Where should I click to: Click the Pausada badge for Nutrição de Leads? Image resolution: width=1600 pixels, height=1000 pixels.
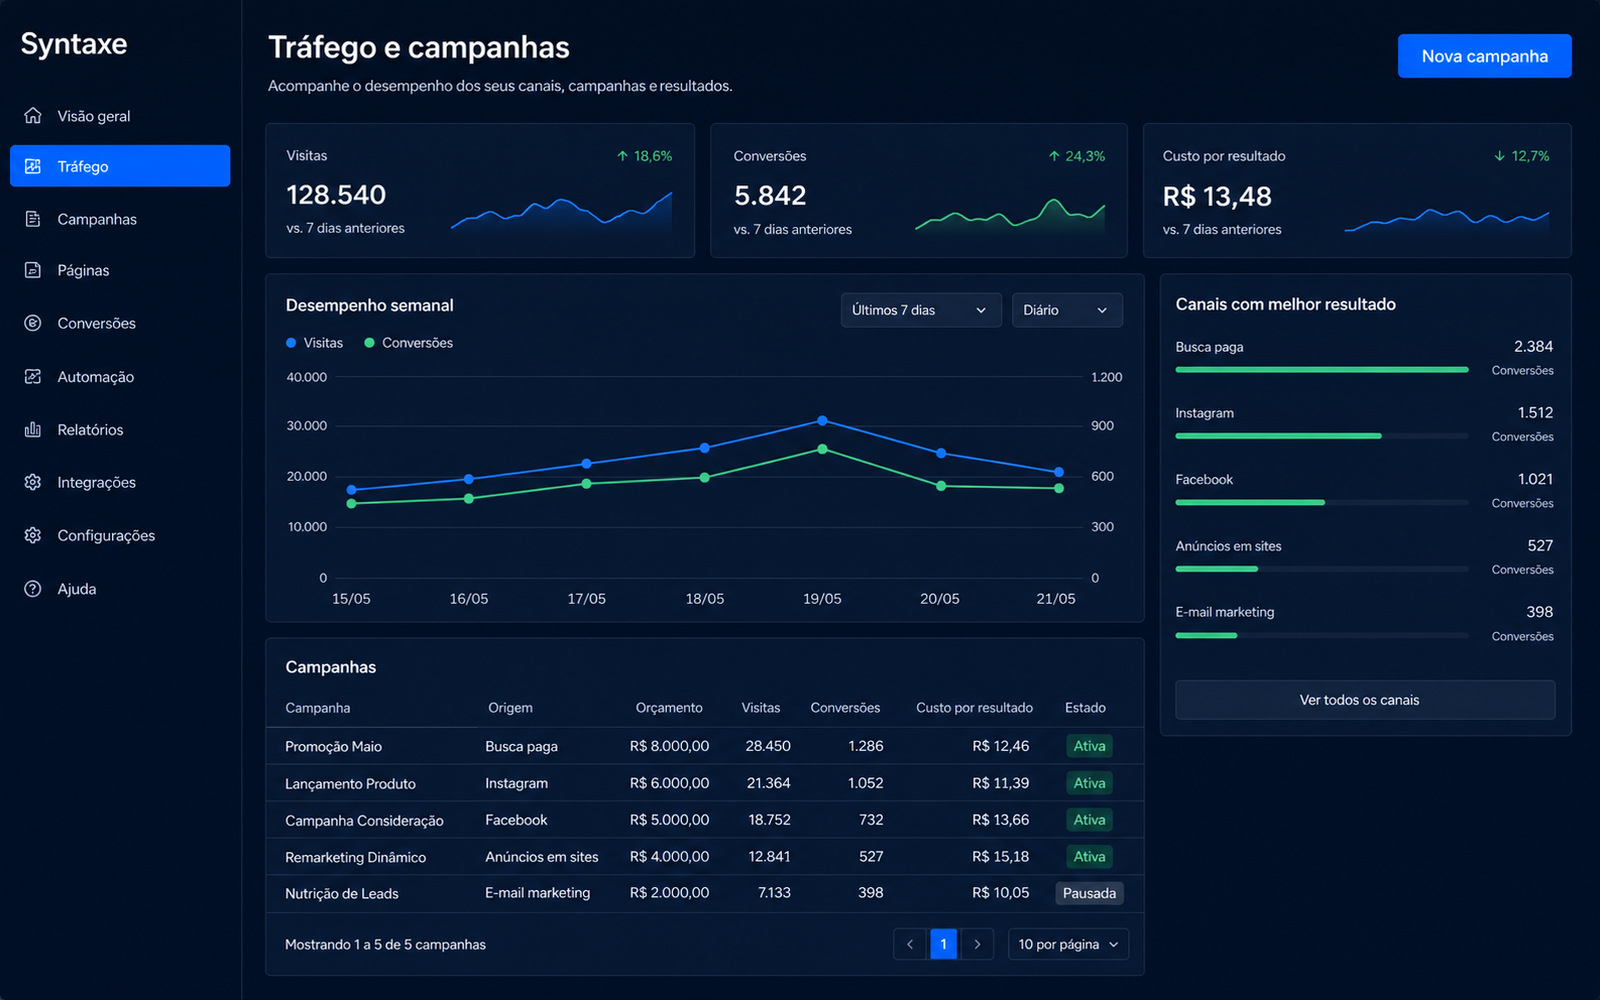(x=1089, y=893)
